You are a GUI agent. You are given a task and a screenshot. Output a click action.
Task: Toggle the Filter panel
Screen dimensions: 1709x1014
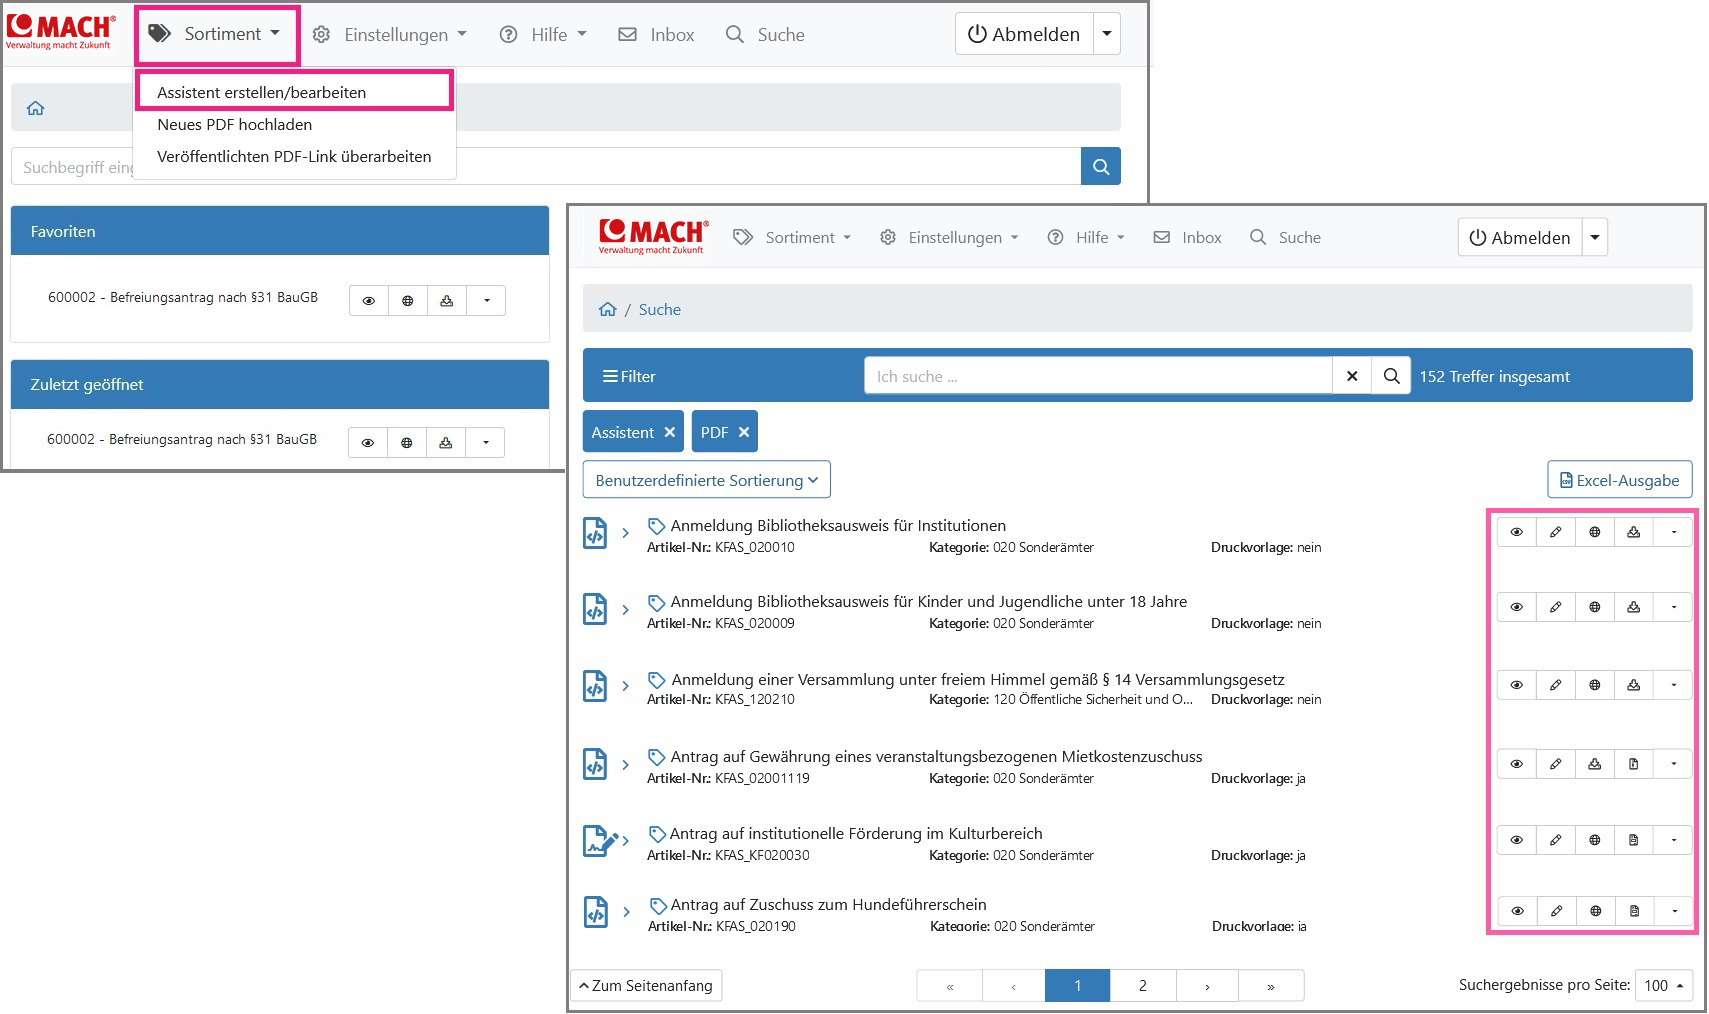click(629, 376)
